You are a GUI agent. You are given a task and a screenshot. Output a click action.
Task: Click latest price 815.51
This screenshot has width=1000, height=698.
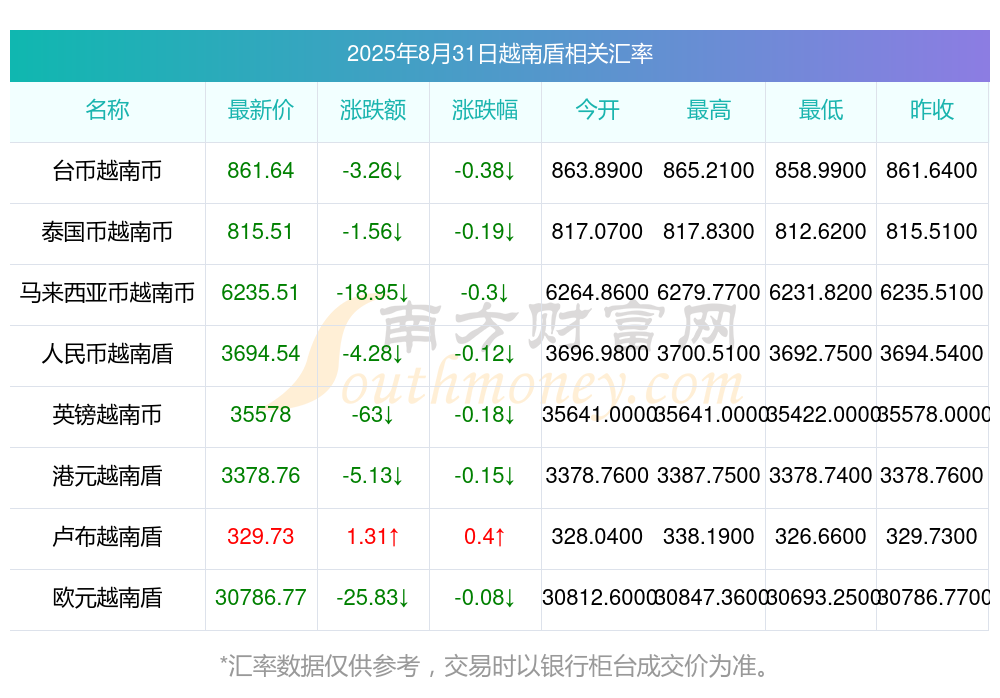pos(260,231)
